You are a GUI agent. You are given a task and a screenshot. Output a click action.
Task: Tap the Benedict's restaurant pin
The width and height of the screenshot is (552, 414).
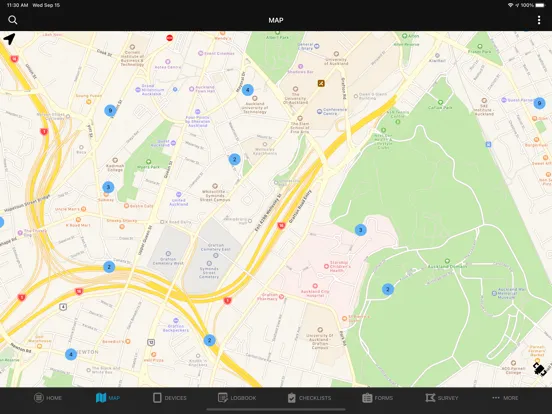pos(128,341)
